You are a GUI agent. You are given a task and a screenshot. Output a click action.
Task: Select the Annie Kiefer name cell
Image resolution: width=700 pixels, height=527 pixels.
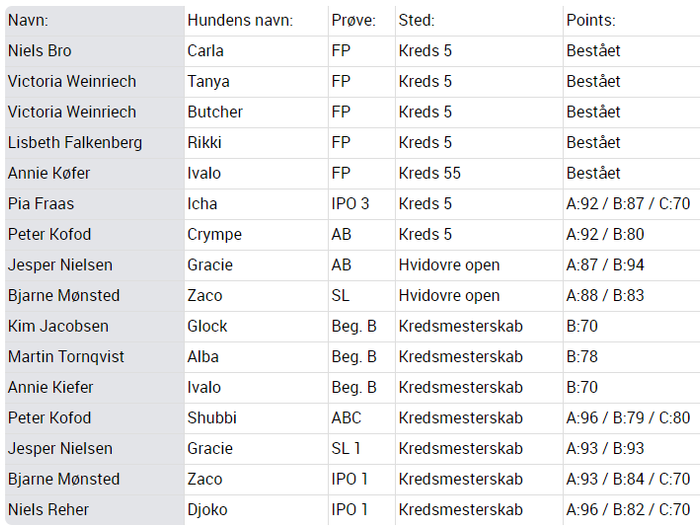pos(95,388)
